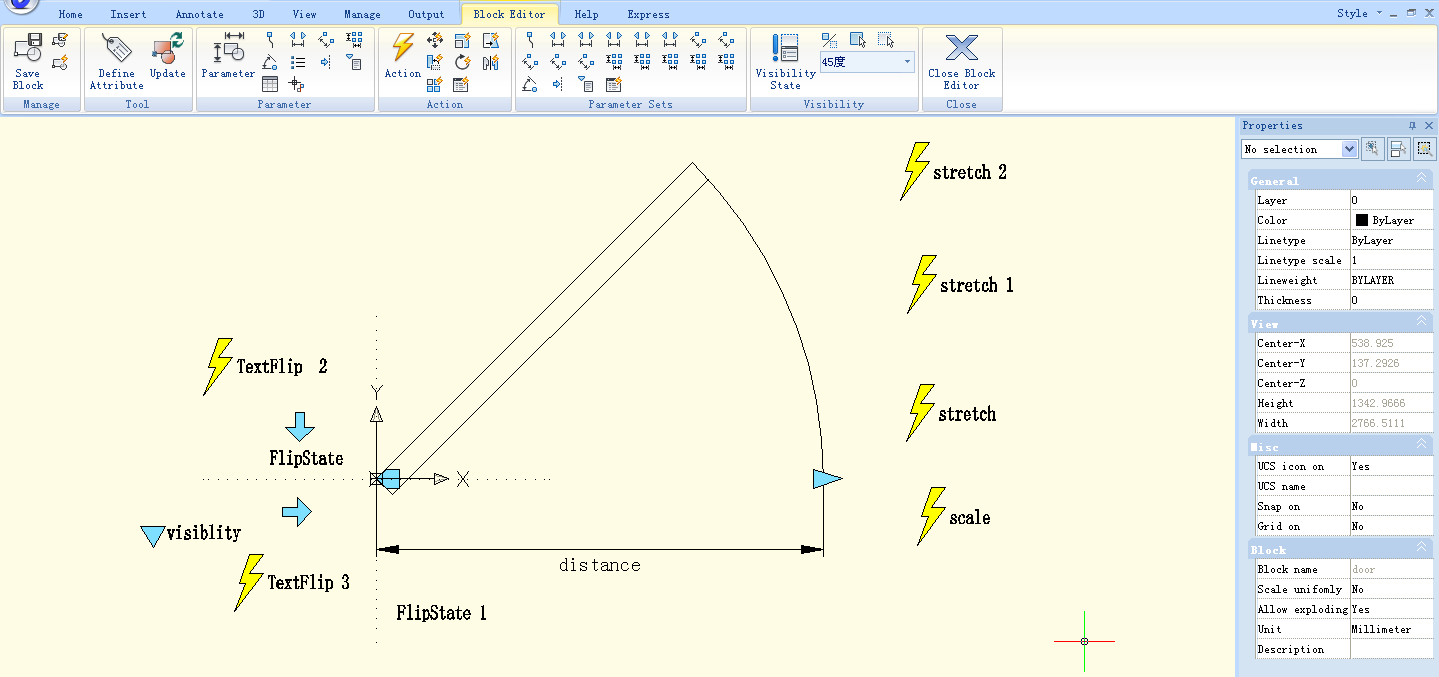The image size is (1439, 677).
Task: Switch to the Annotate ribbon tab
Action: [x=199, y=15]
